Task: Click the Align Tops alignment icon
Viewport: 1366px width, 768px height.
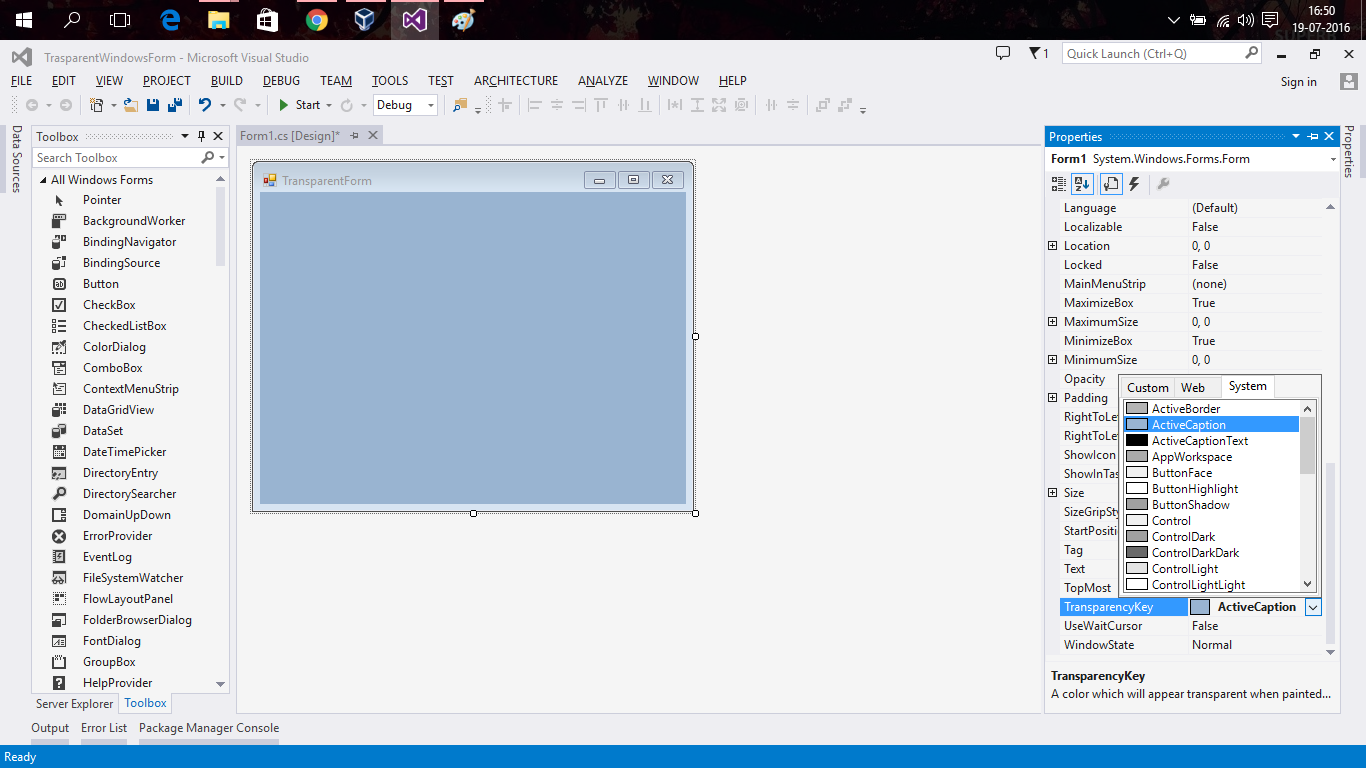Action: pos(600,105)
